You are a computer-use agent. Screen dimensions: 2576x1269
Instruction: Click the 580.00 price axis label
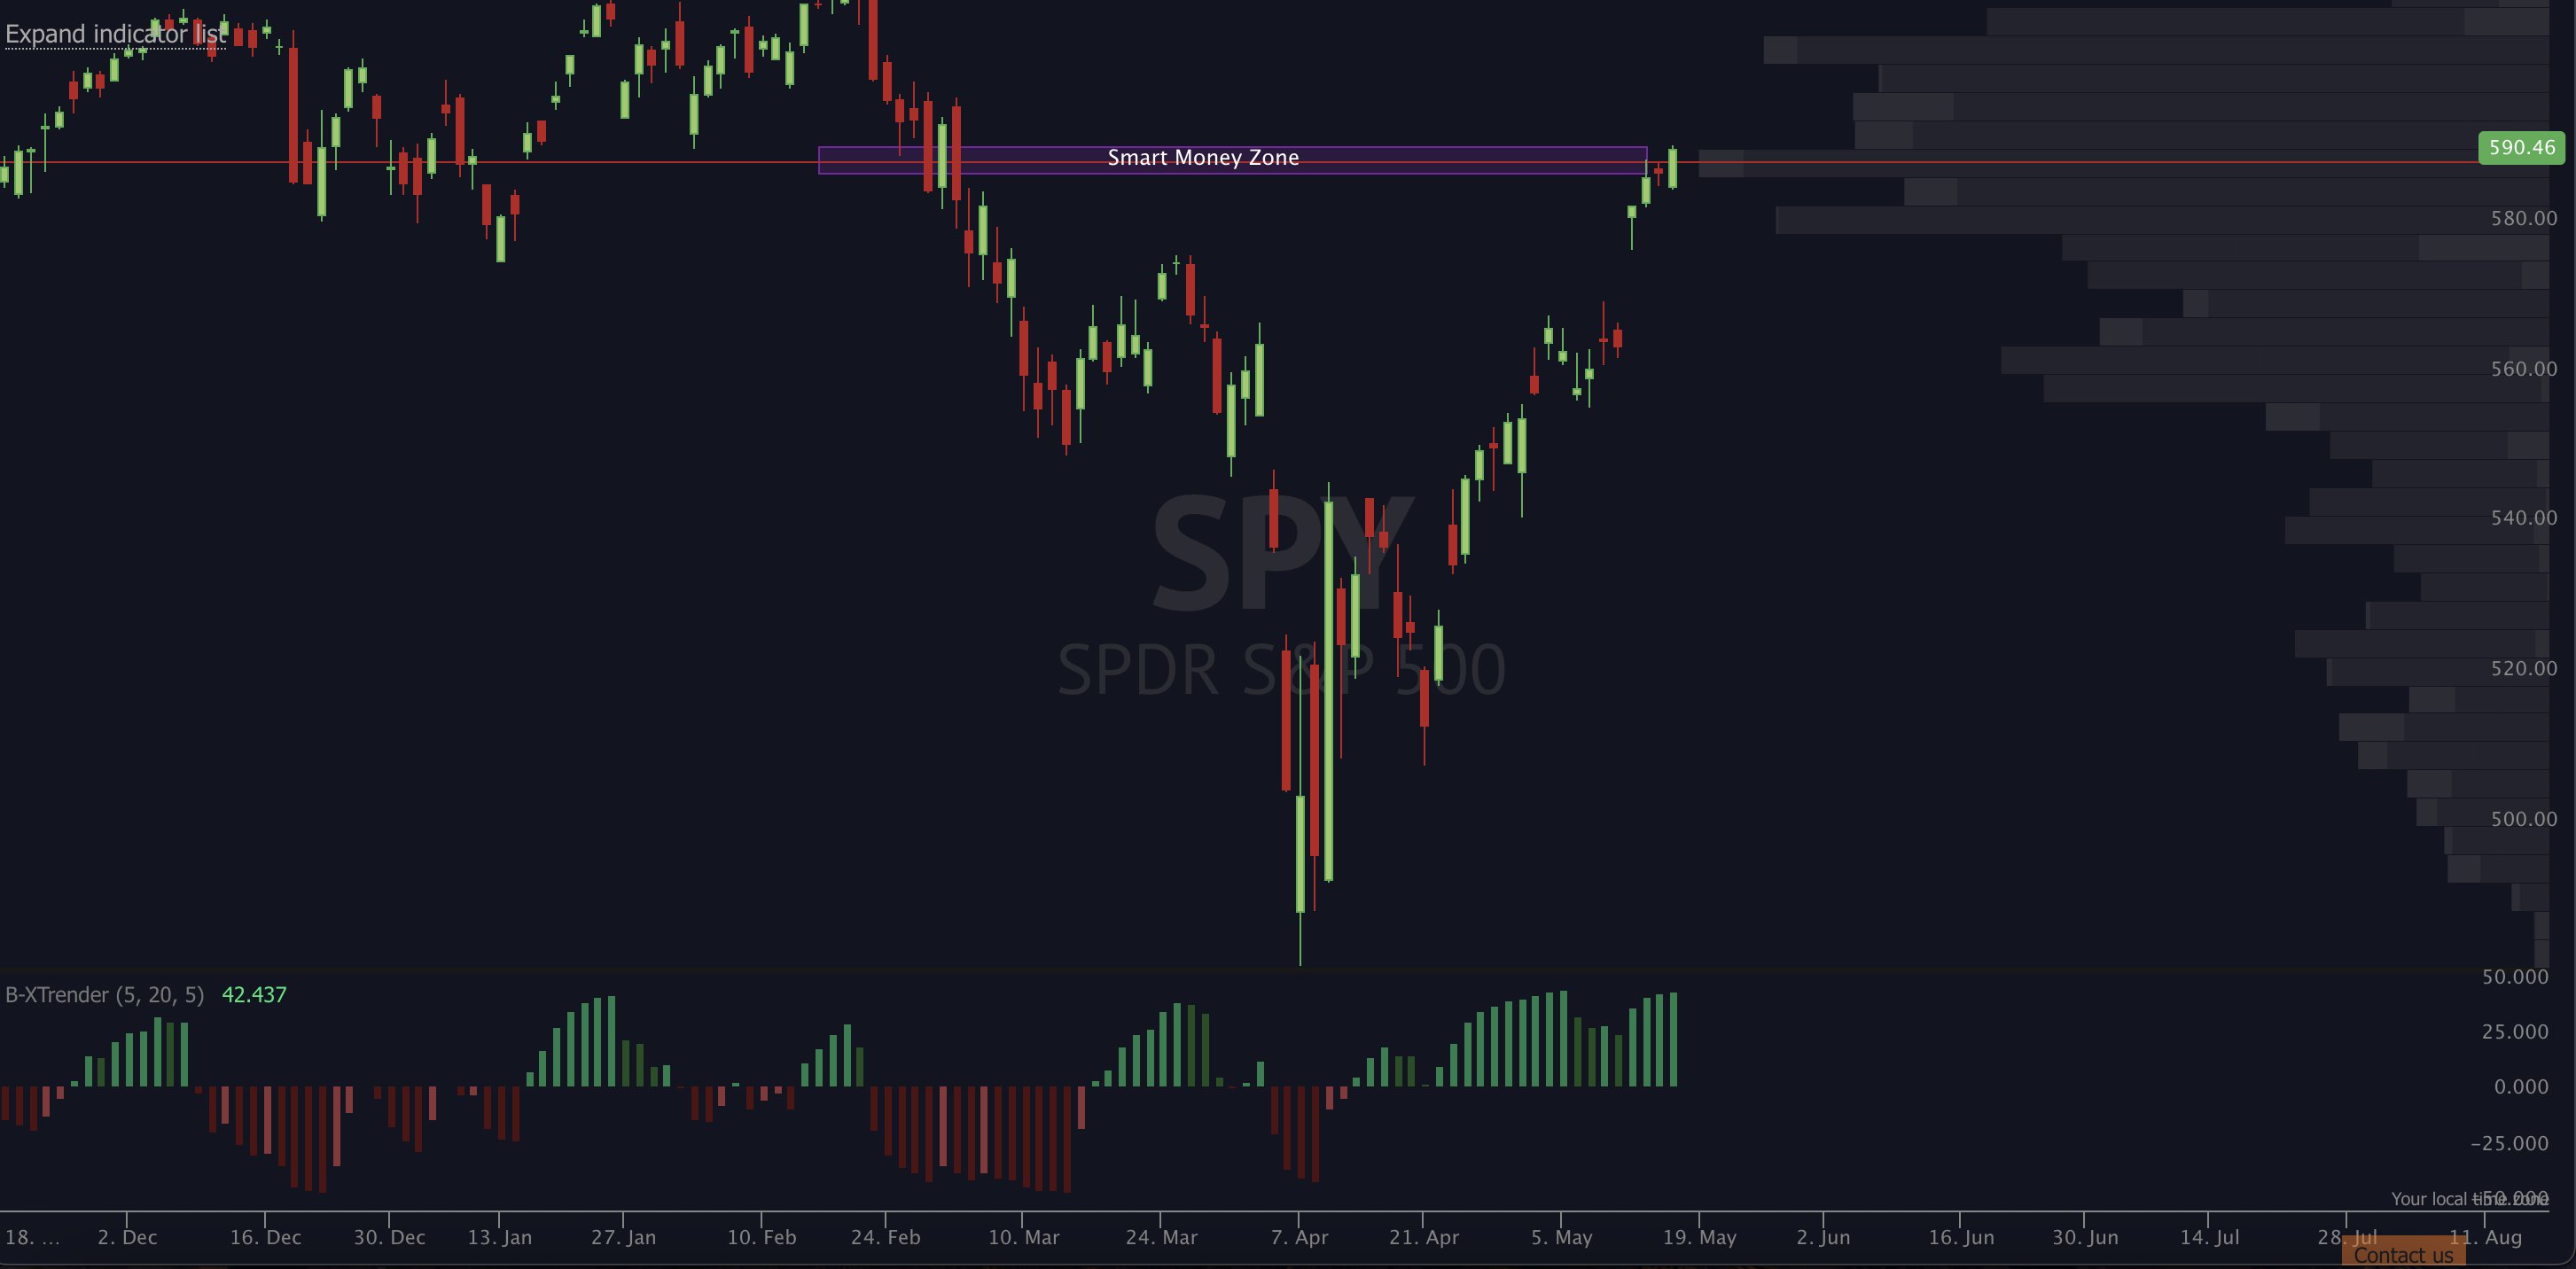pos(2523,218)
